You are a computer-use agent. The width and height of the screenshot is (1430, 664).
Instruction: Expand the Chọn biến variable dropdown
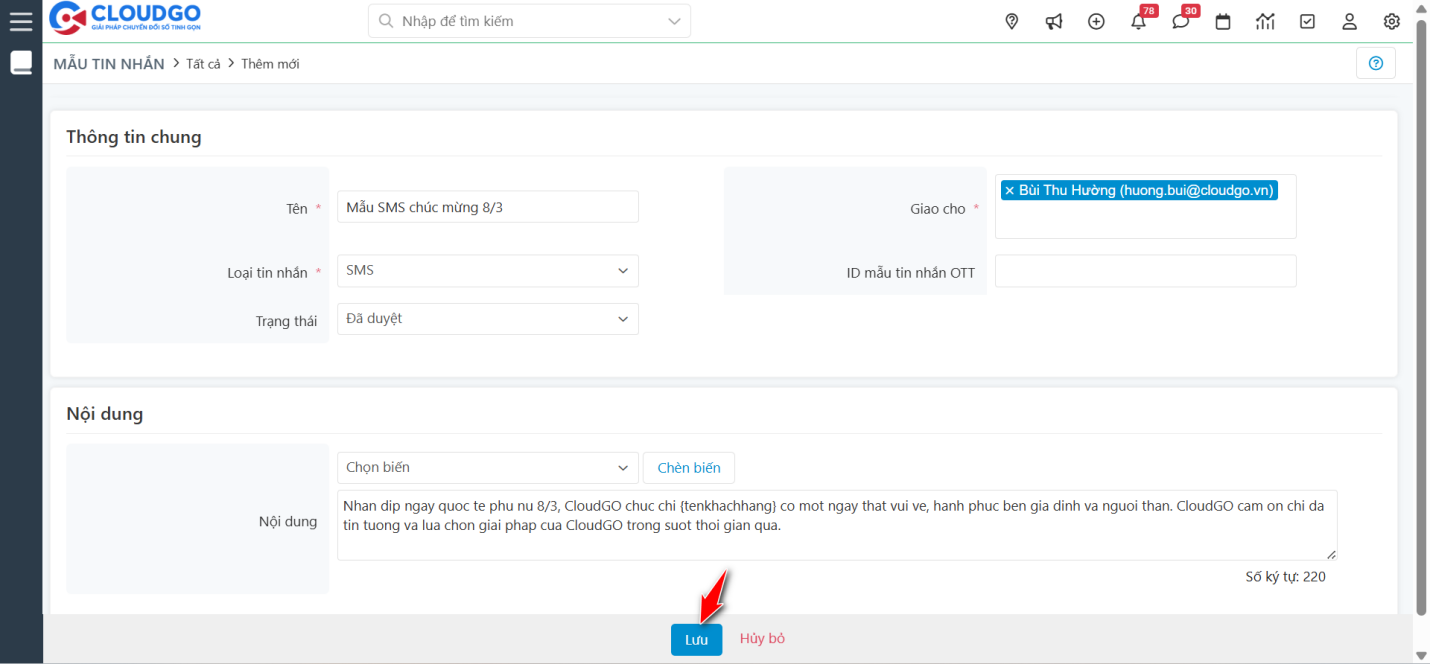[487, 467]
